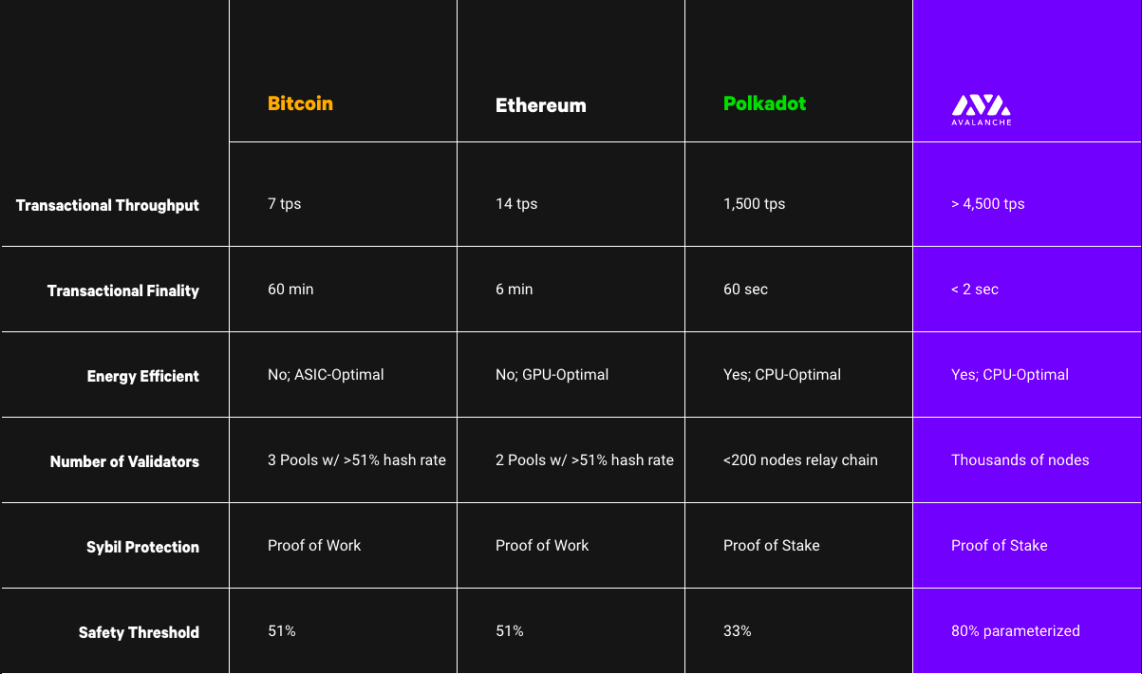Click the '3 Pools w/ >51% hash rate' cell

[357, 460]
